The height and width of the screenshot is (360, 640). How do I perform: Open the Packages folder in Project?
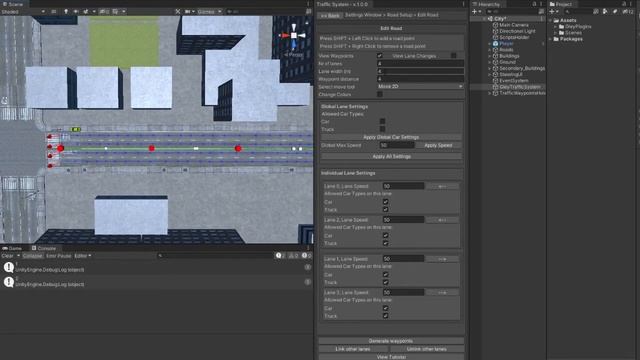coord(571,39)
